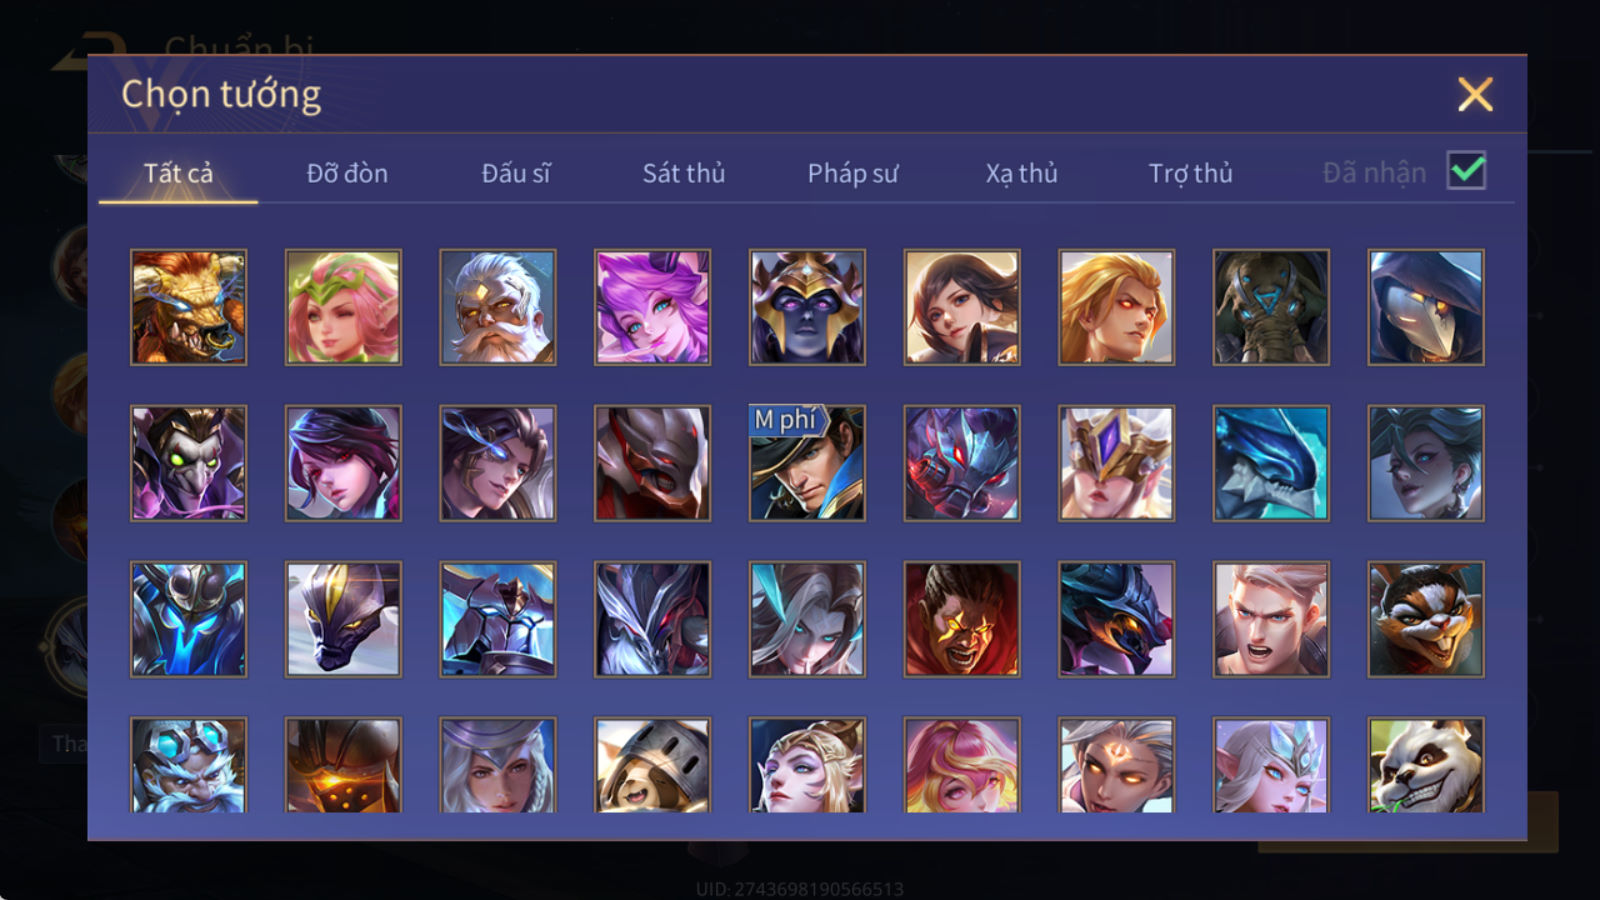Select the hero marked M phí
The width and height of the screenshot is (1600, 900).
pyautogui.click(x=807, y=463)
